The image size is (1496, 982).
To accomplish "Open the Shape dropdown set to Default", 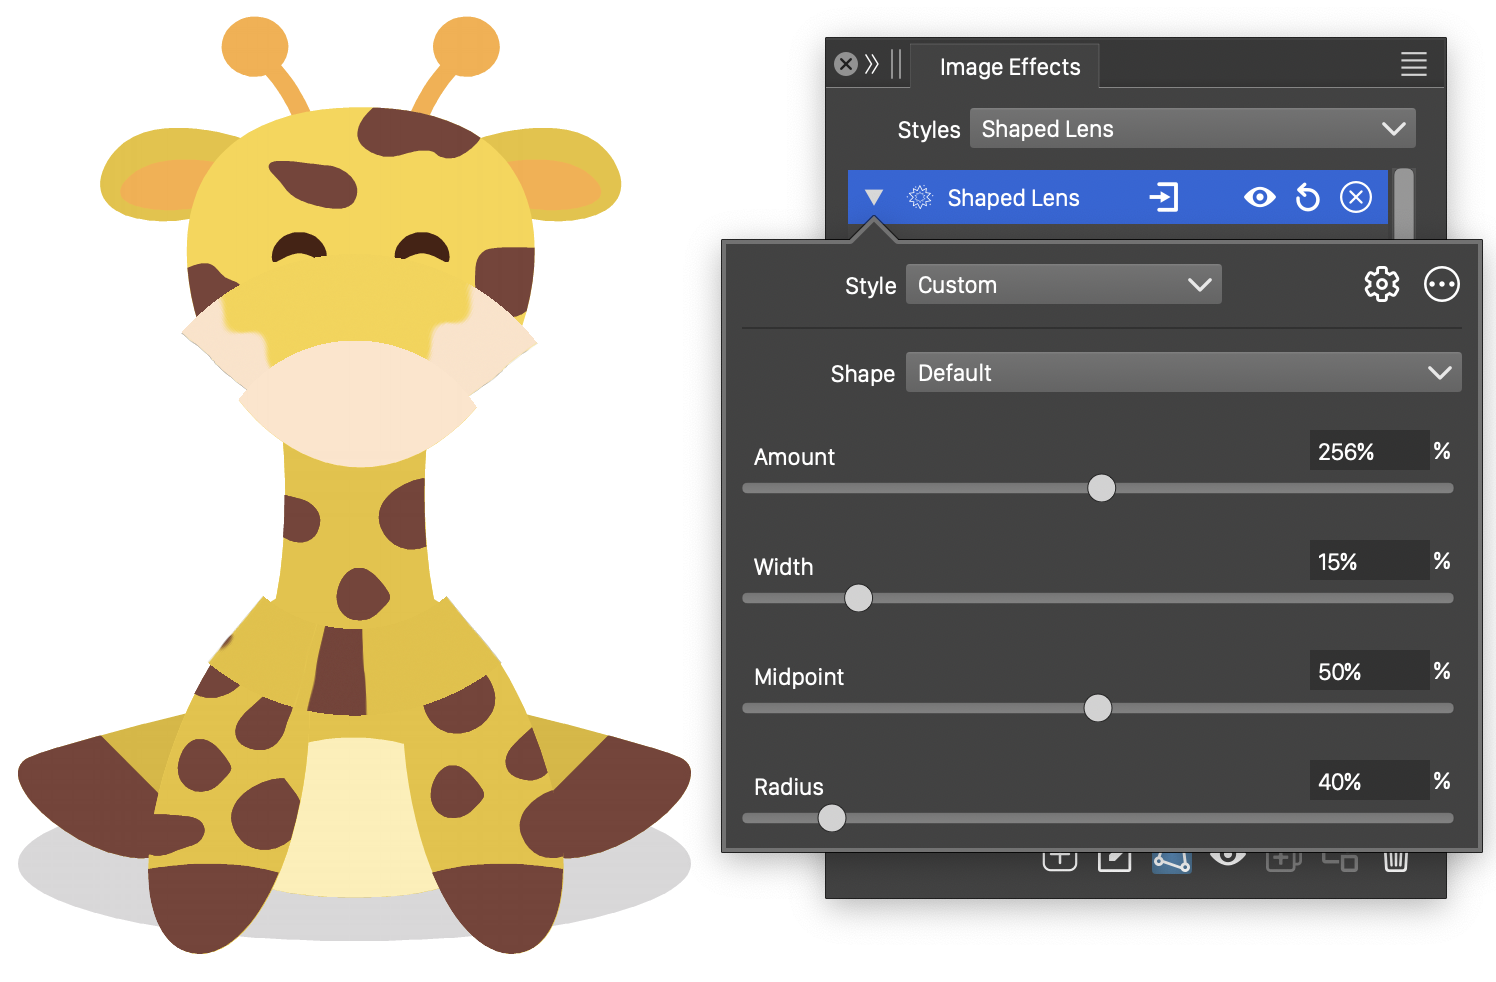I will point(1183,373).
